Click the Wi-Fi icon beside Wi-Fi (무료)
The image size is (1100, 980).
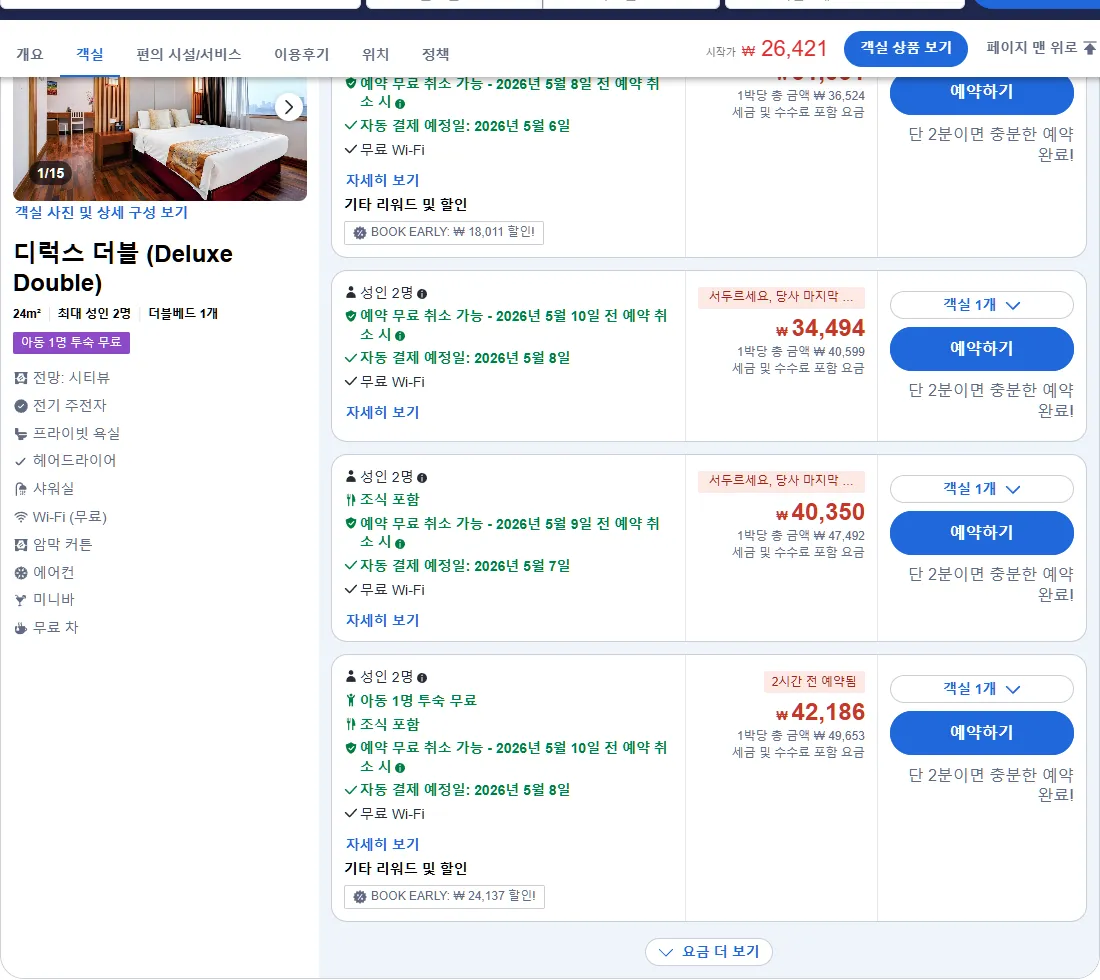pos(21,517)
